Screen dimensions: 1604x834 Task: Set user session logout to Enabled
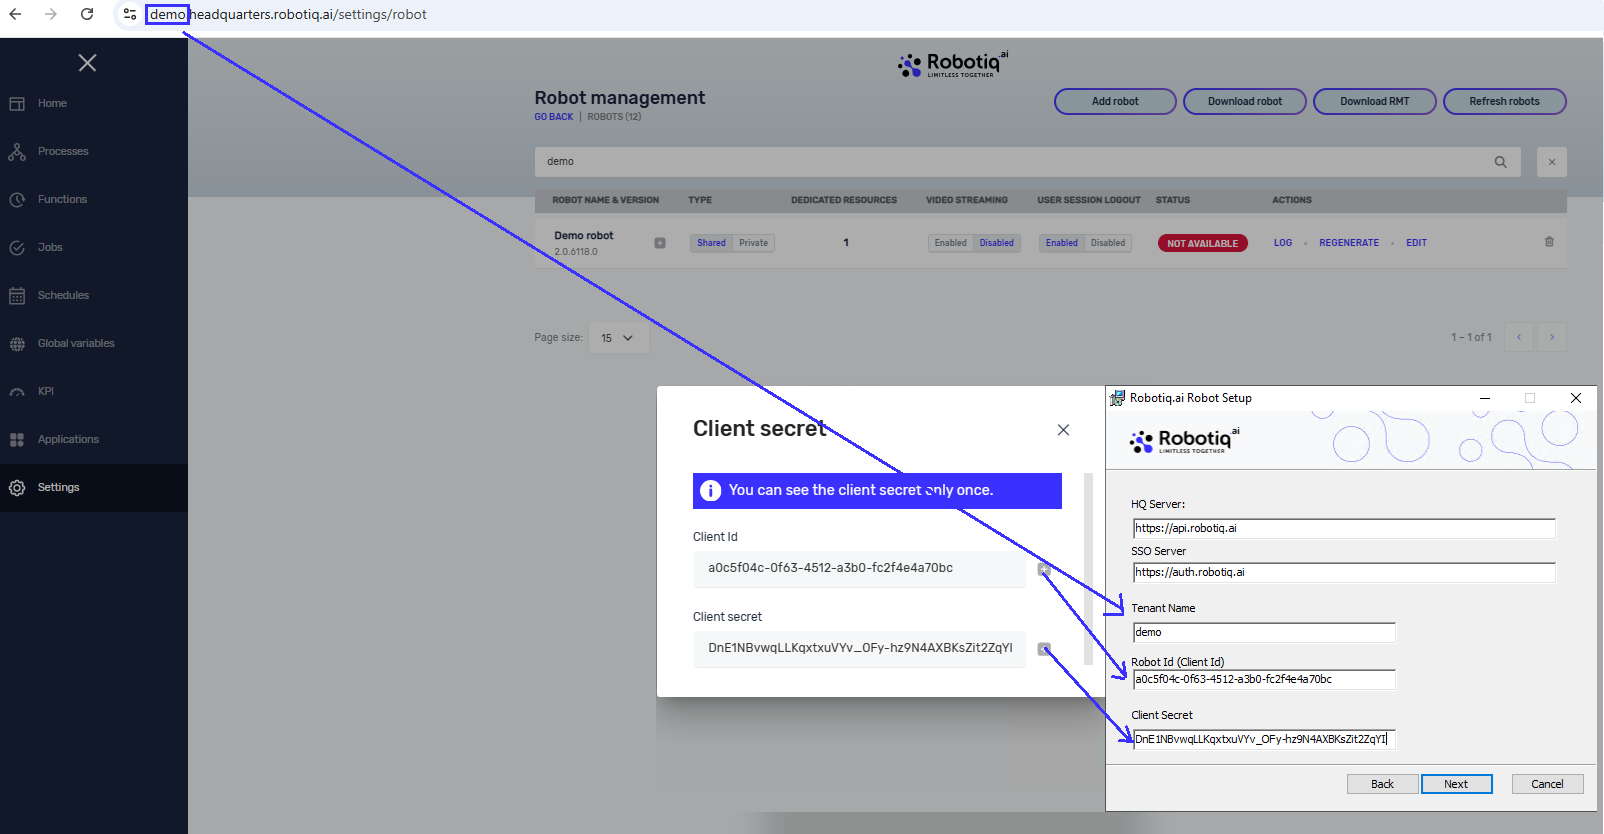[1062, 243]
